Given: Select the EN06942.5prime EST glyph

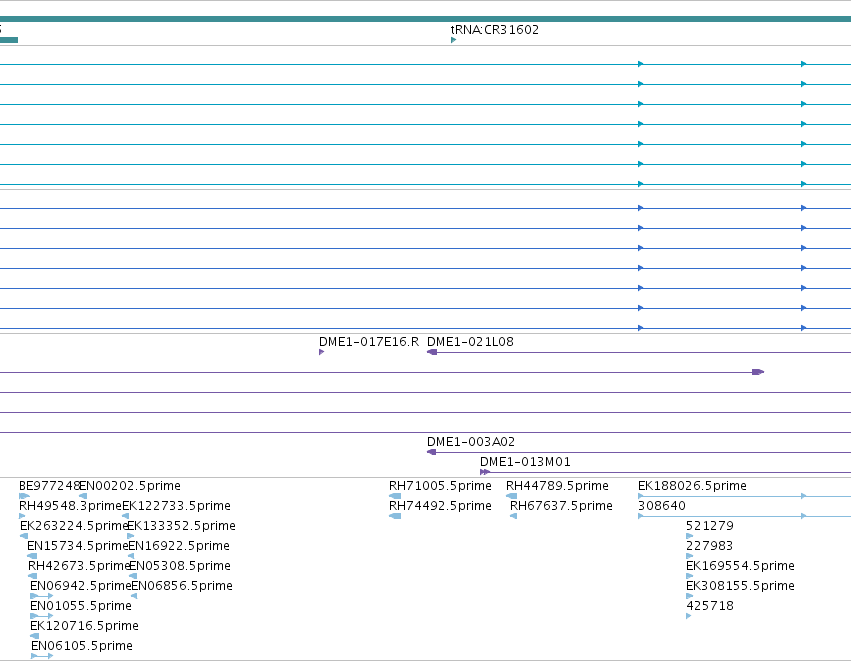Looking at the screenshot, I should (42, 596).
